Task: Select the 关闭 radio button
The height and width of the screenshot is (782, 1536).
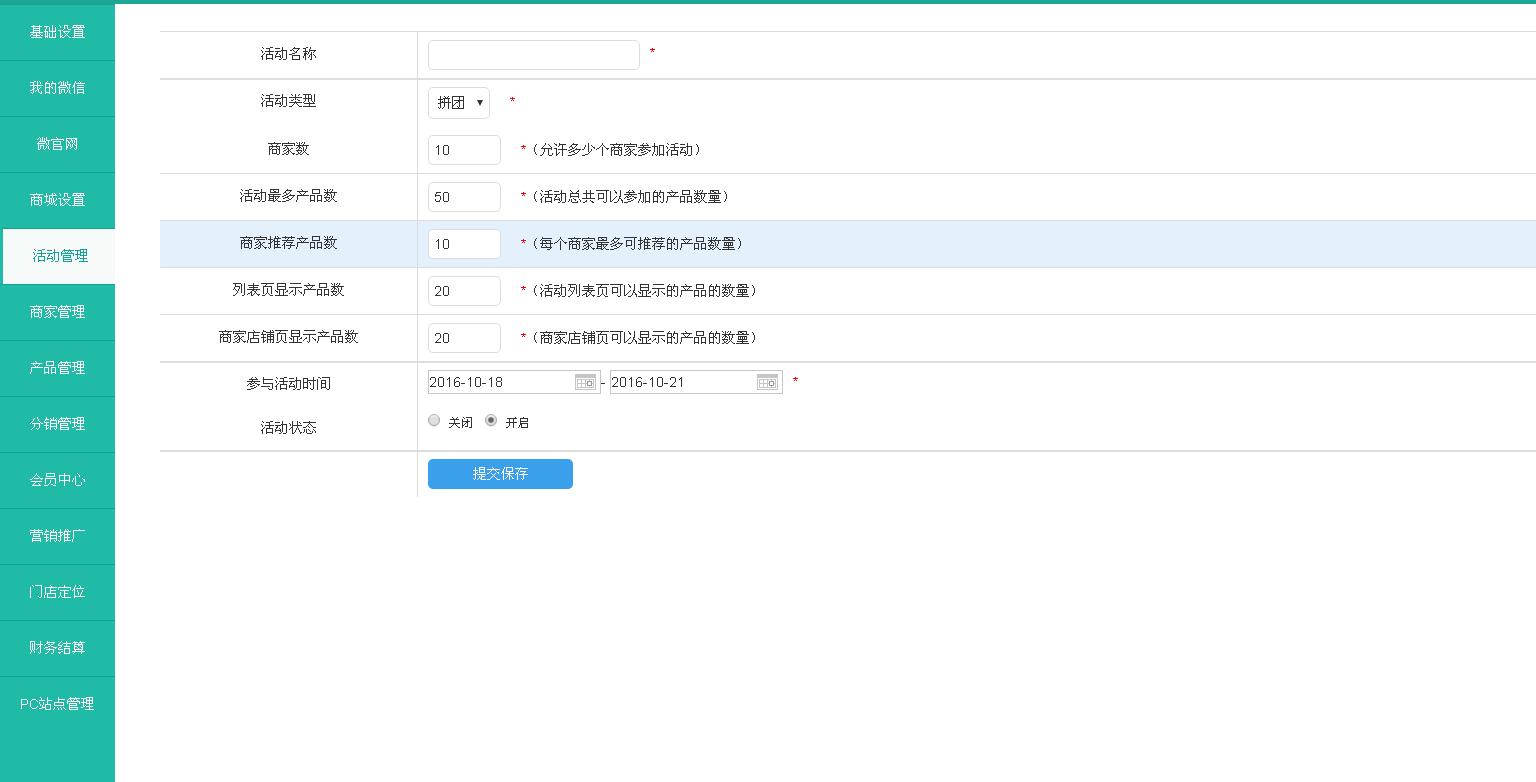Action: point(434,421)
